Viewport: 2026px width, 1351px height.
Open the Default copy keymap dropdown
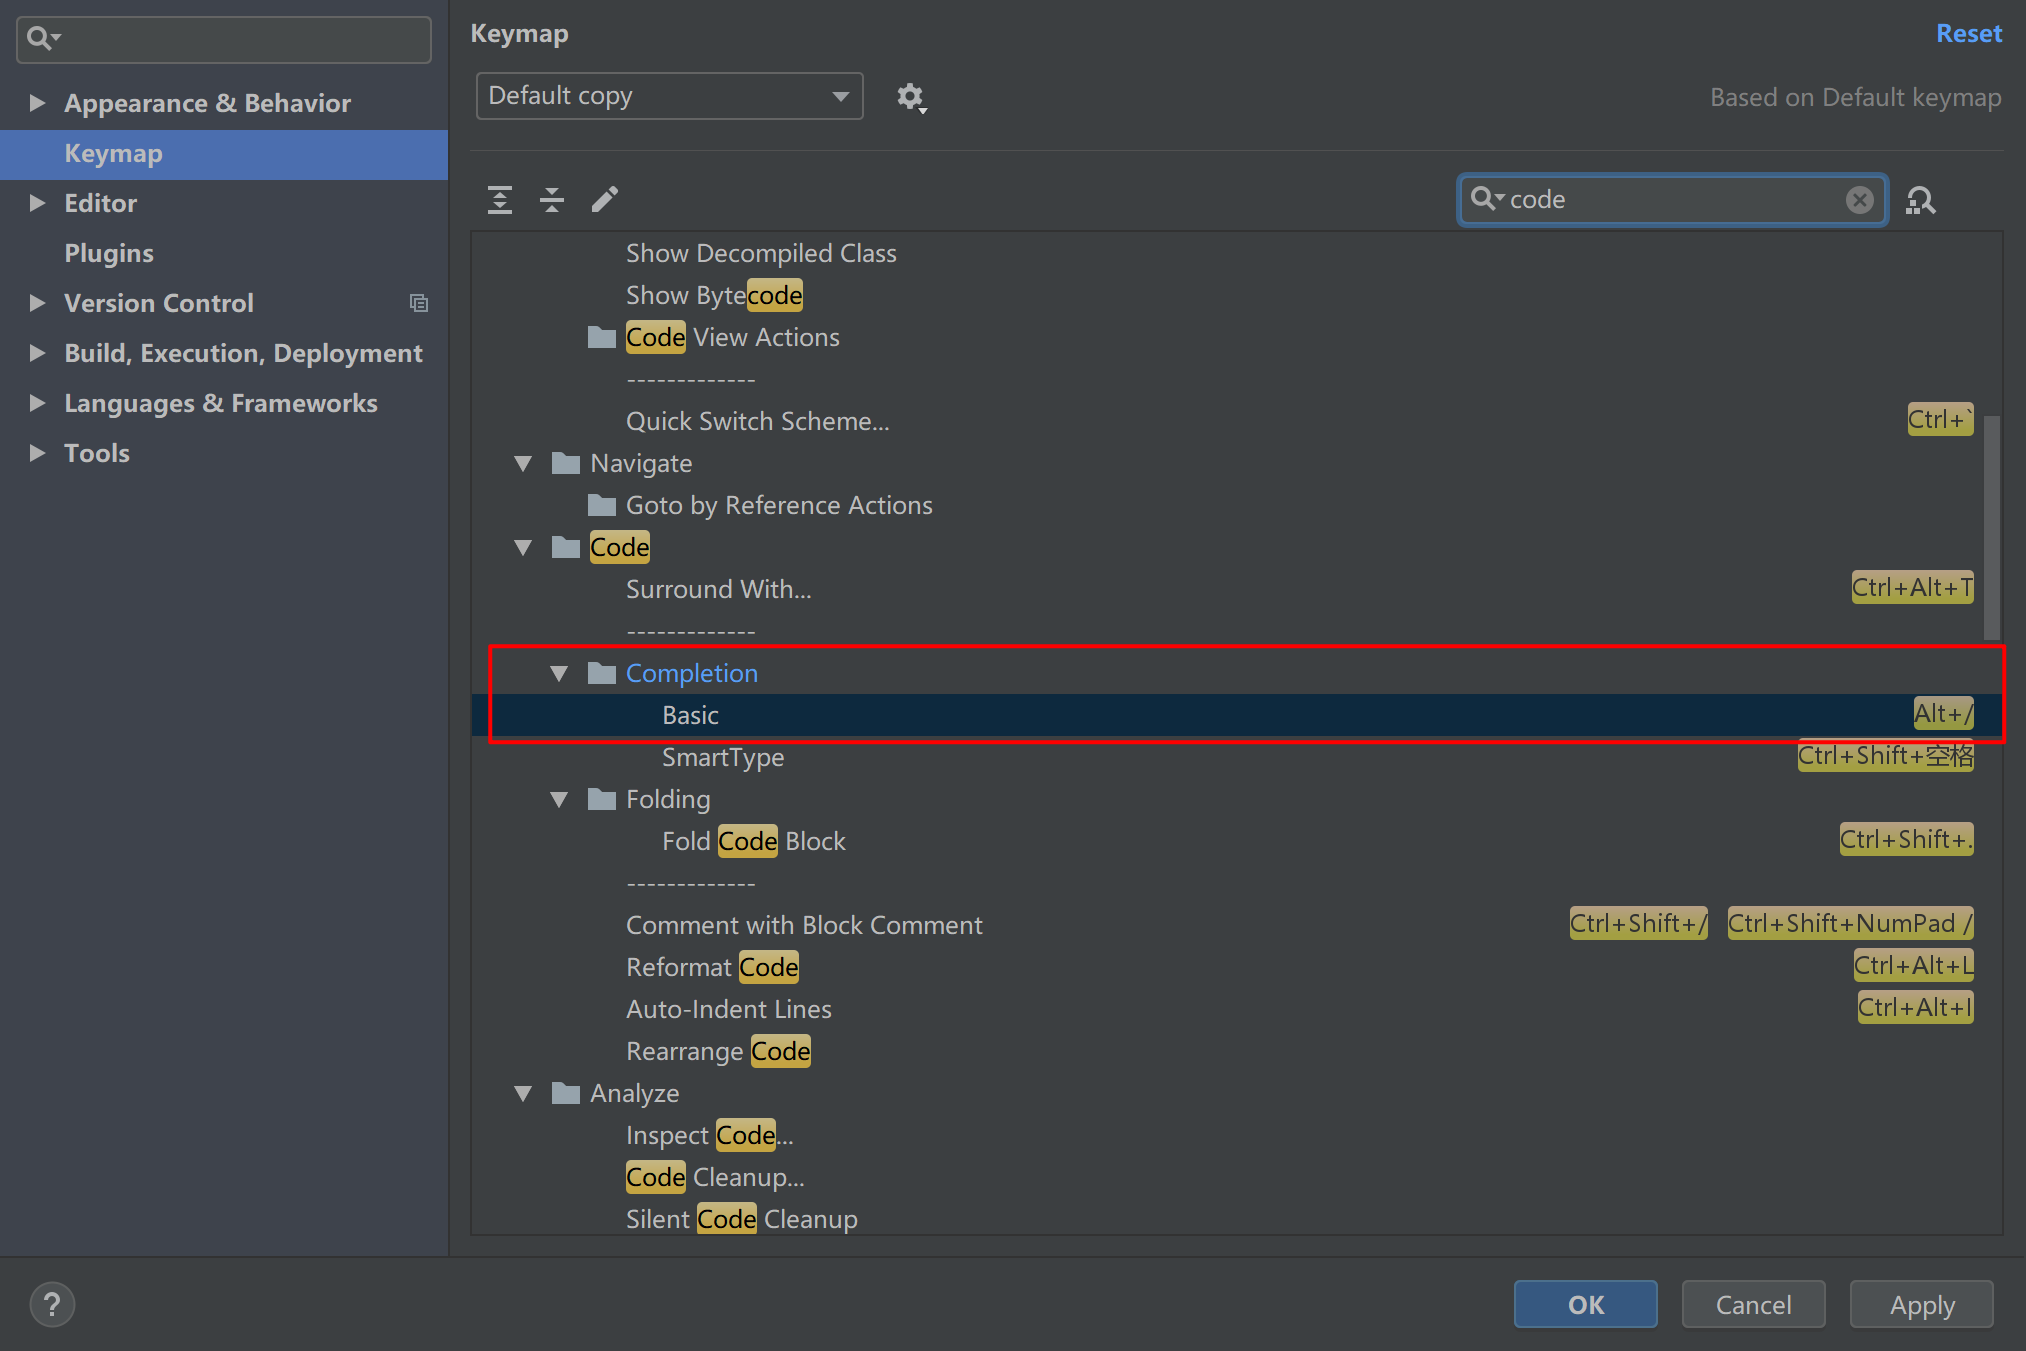[669, 96]
